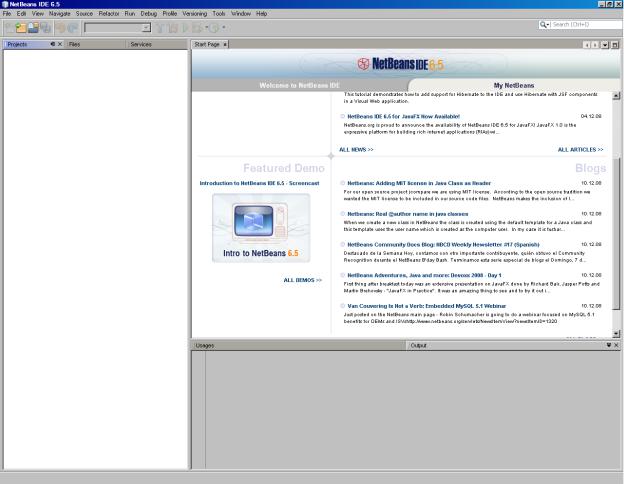Open the Help menu
Image resolution: width=624 pixels, height=484 pixels.
pos(261,14)
